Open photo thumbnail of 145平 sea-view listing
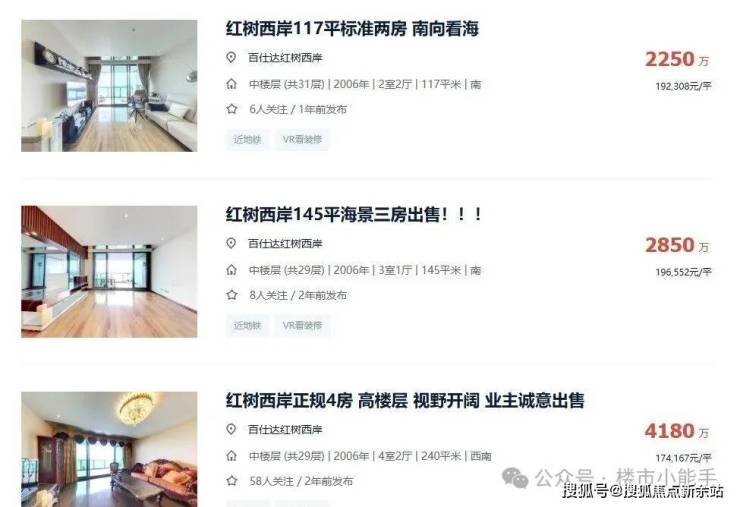The width and height of the screenshot is (740, 507). (x=109, y=271)
